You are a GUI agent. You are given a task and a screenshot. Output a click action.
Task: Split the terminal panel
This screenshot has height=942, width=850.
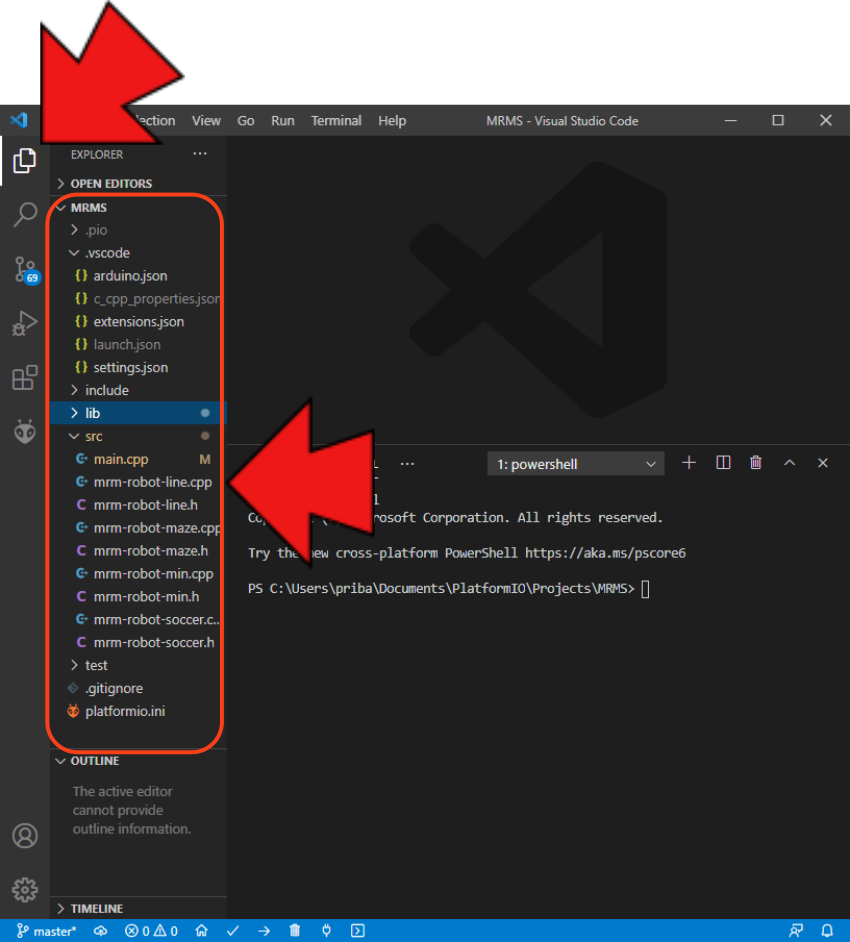pyautogui.click(x=724, y=463)
